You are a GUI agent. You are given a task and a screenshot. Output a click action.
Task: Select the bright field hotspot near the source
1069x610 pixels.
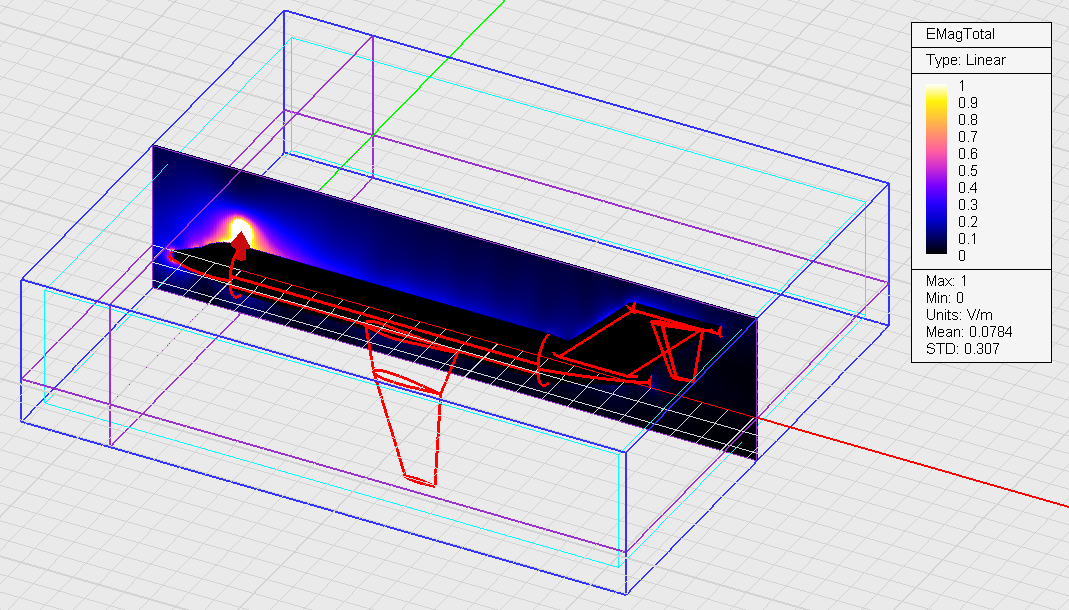pyautogui.click(x=240, y=226)
